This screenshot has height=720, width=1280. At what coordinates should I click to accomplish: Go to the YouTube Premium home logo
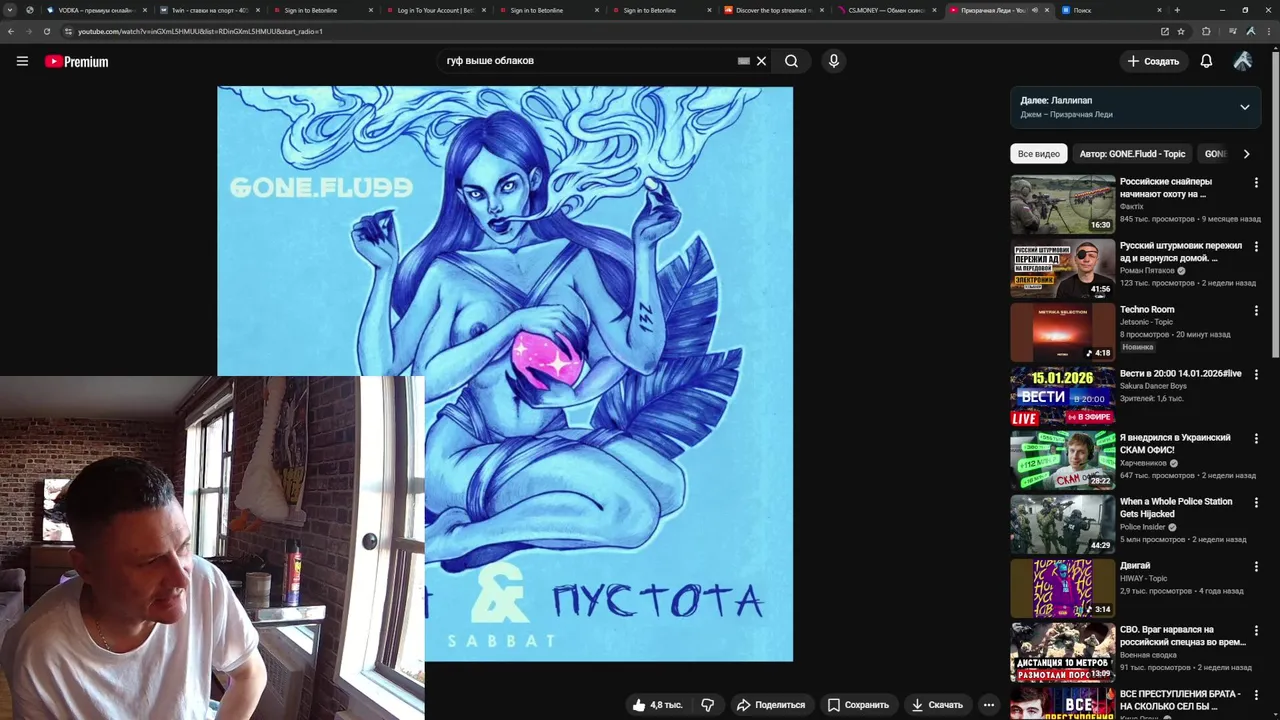click(76, 61)
